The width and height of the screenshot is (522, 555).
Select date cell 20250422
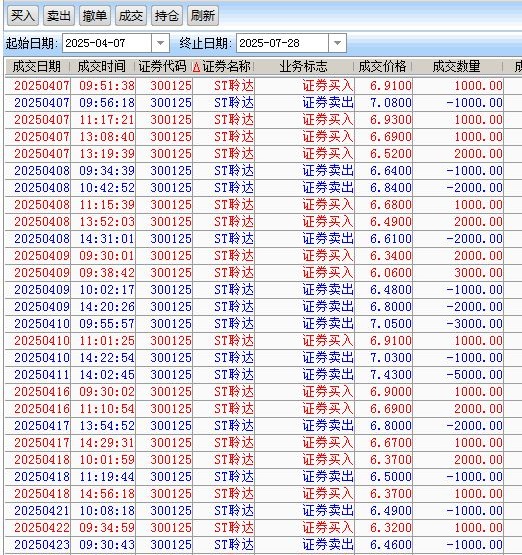(42, 527)
